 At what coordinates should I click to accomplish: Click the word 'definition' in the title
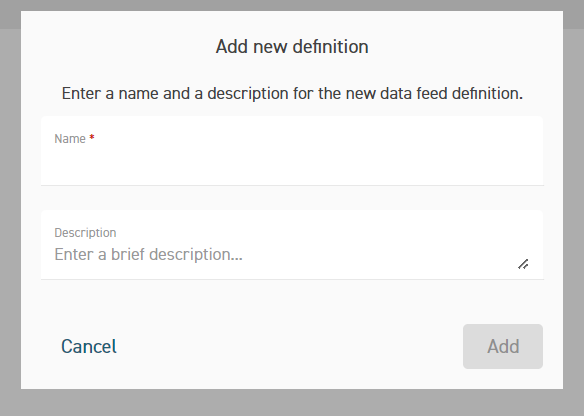point(330,47)
